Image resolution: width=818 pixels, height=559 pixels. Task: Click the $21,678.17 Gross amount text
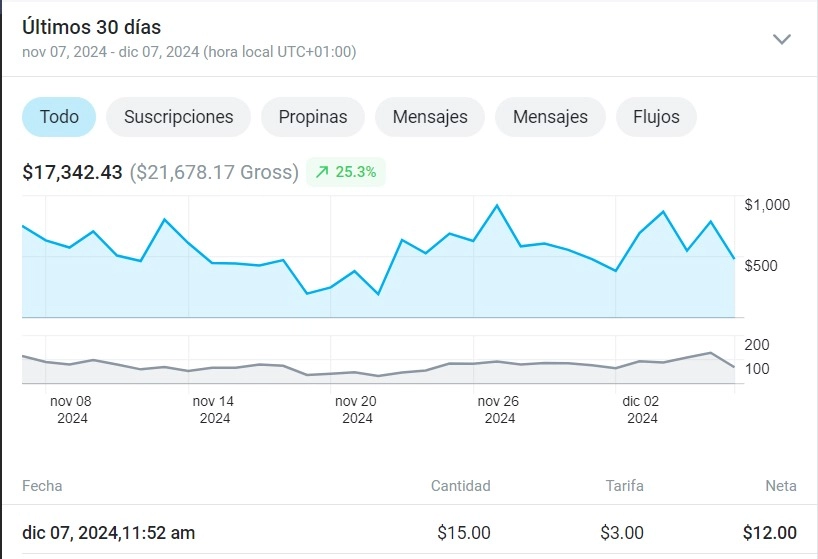coord(214,172)
